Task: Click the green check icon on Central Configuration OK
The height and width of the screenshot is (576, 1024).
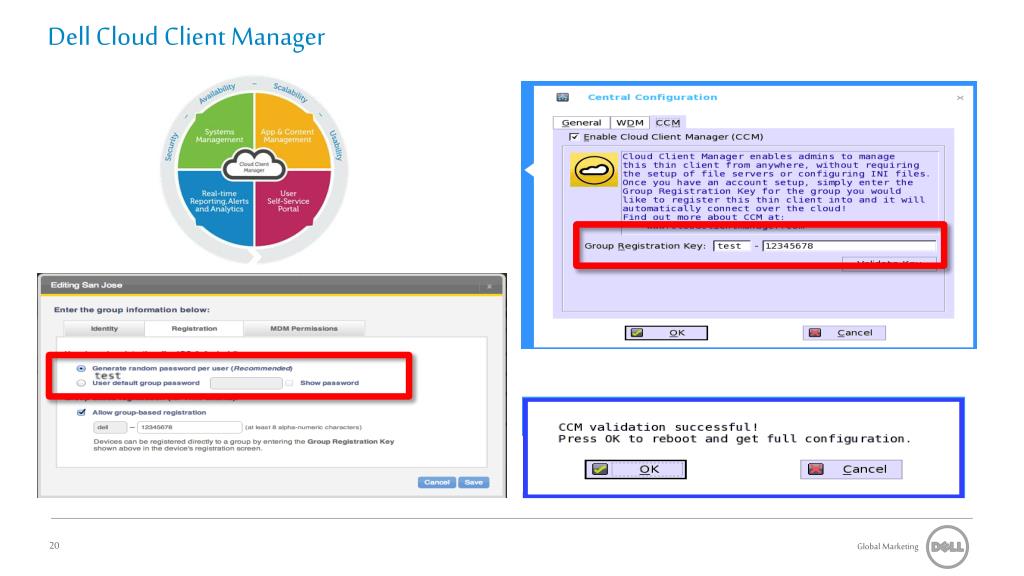Action: [637, 333]
